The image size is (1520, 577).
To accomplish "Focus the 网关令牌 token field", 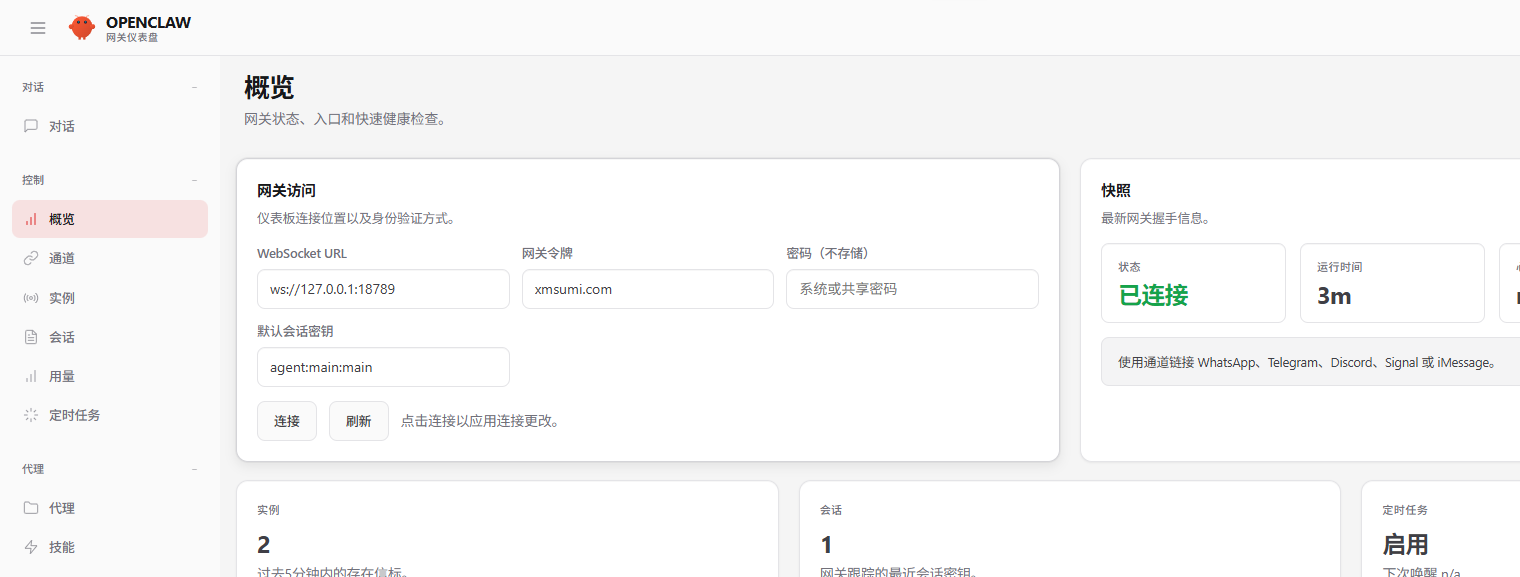I will (647, 289).
